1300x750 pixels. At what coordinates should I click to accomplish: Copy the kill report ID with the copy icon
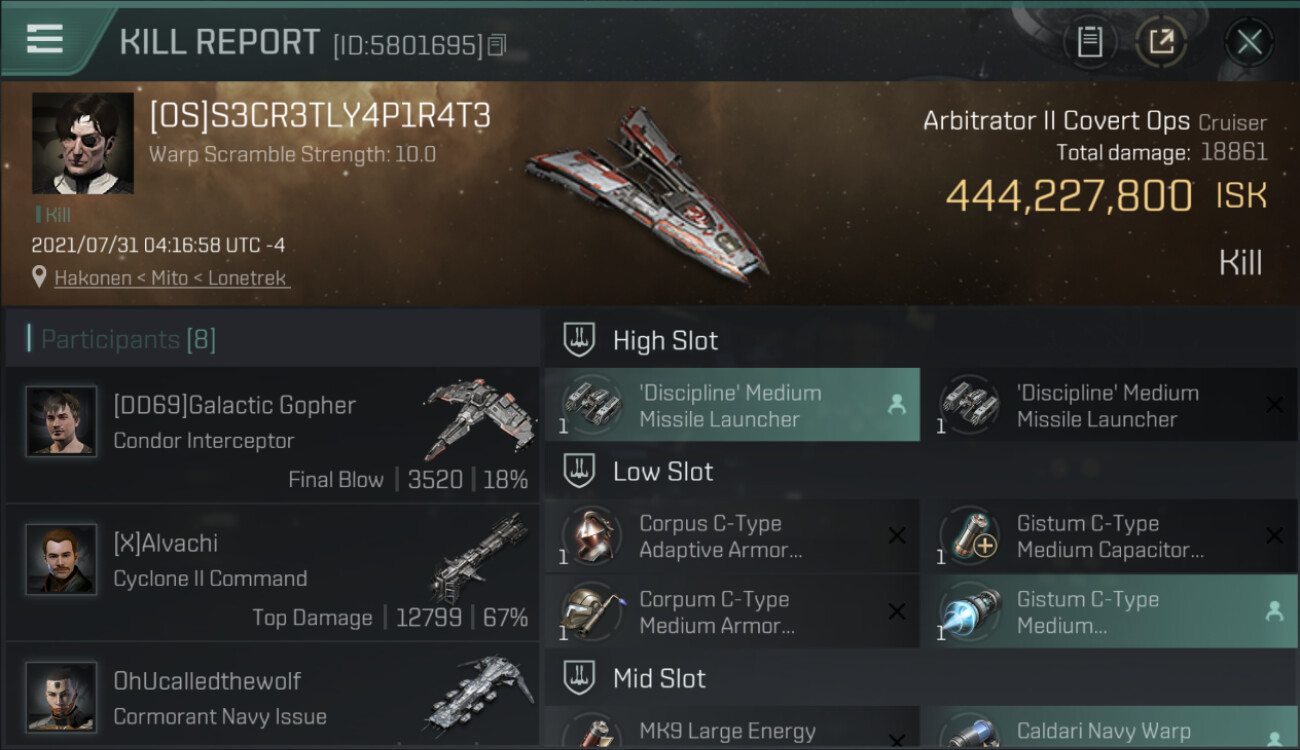pyautogui.click(x=497, y=45)
